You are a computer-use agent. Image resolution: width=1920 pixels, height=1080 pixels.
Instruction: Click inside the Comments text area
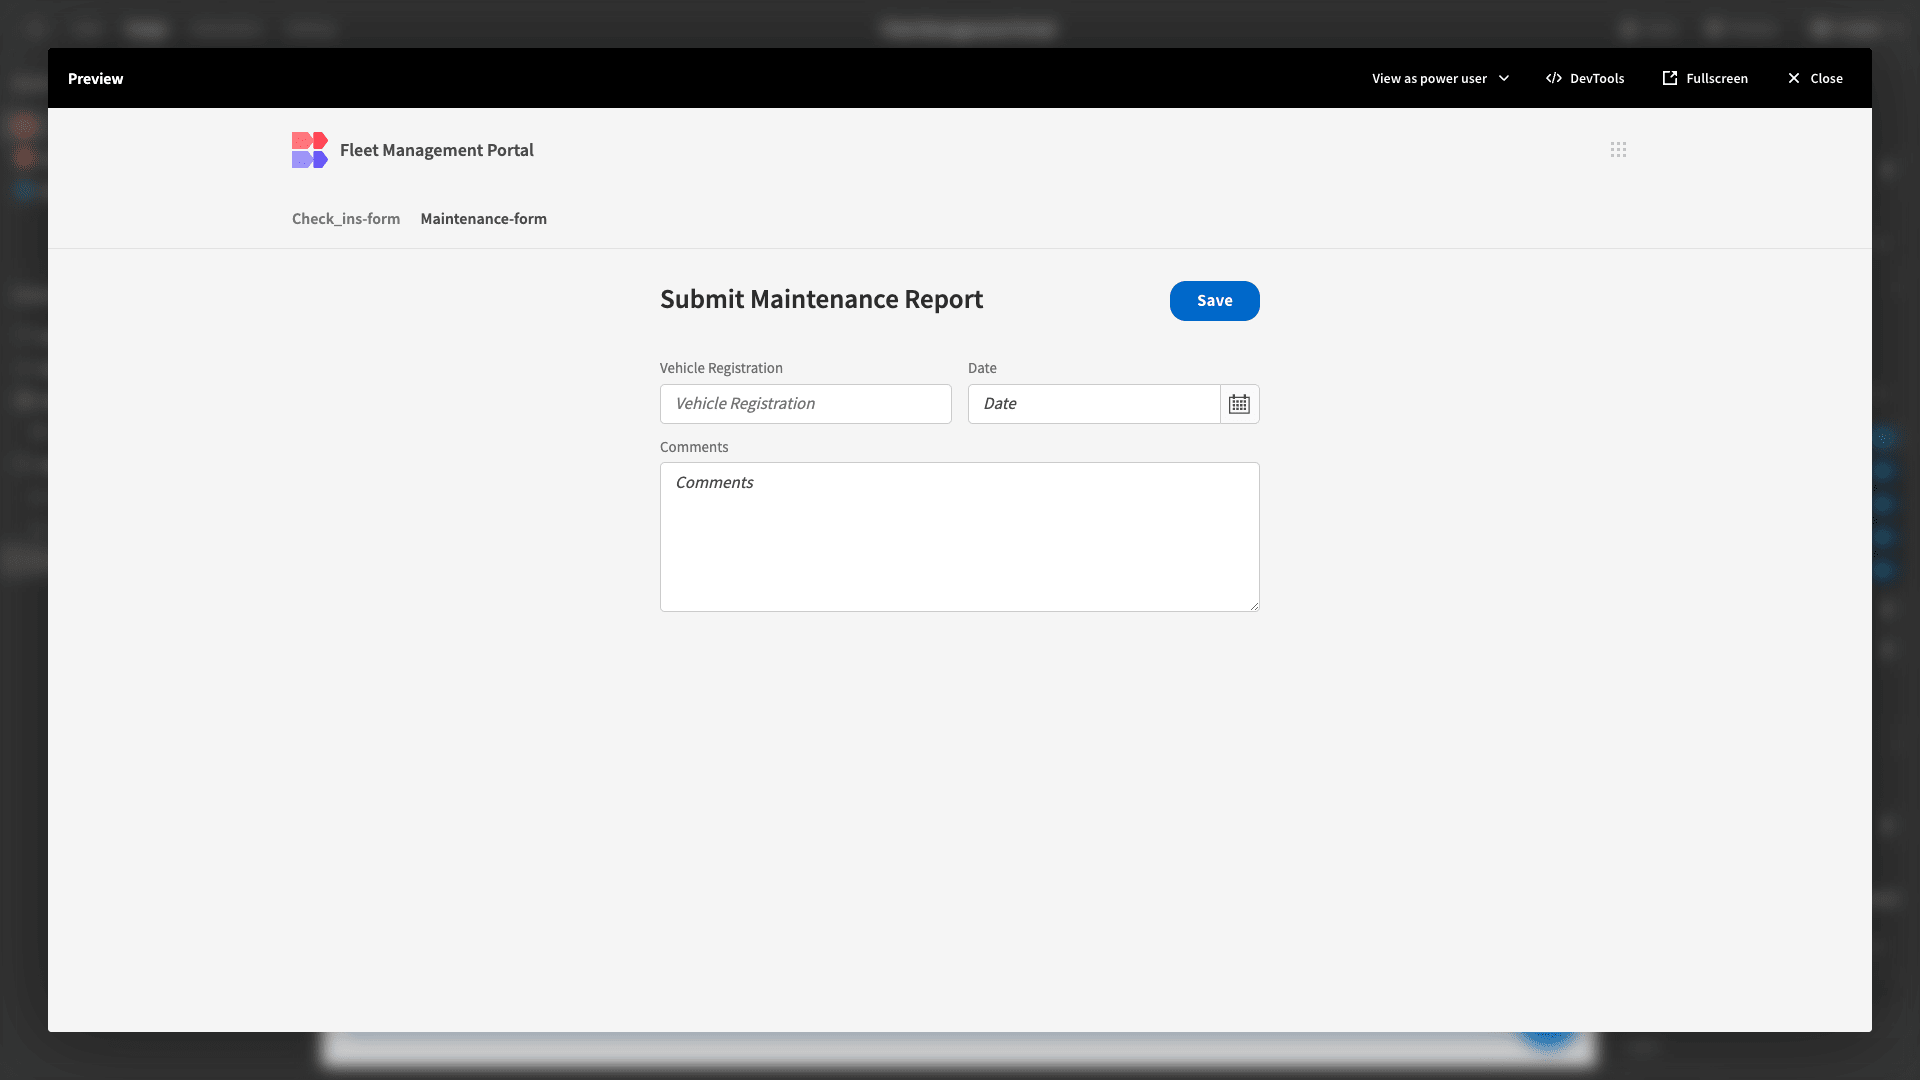click(959, 537)
